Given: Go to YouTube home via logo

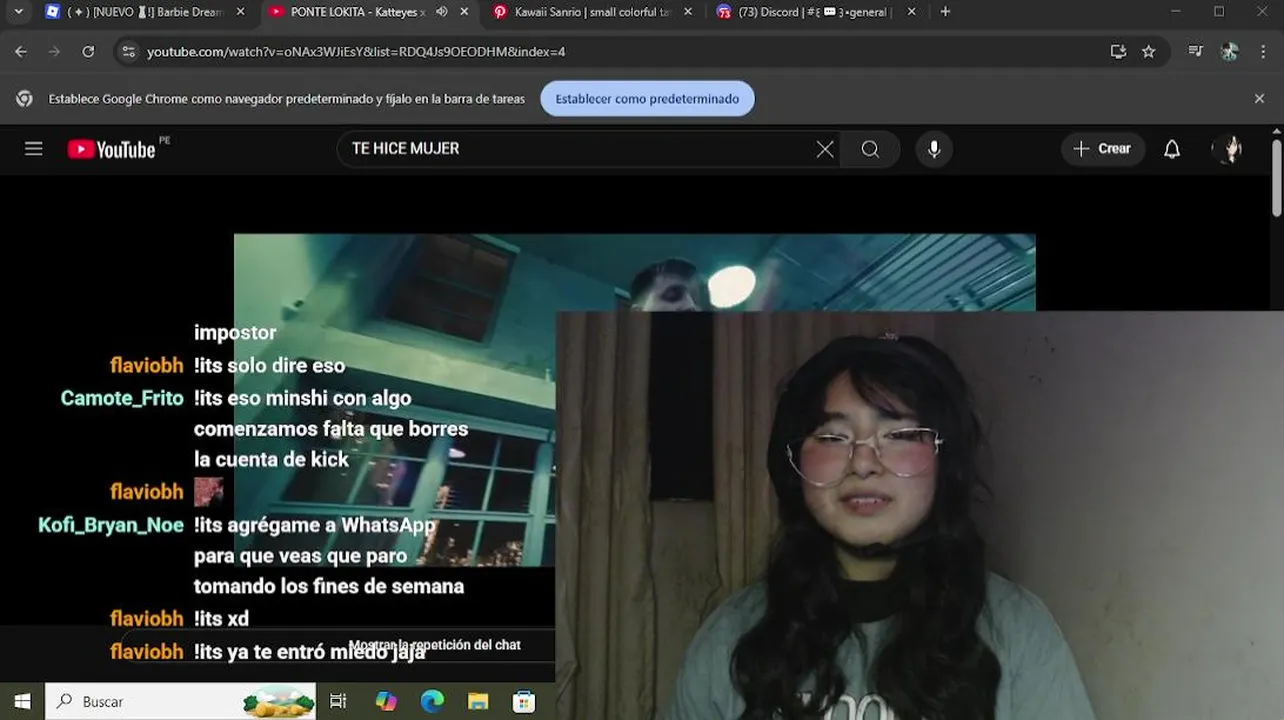Looking at the screenshot, I should (111, 149).
